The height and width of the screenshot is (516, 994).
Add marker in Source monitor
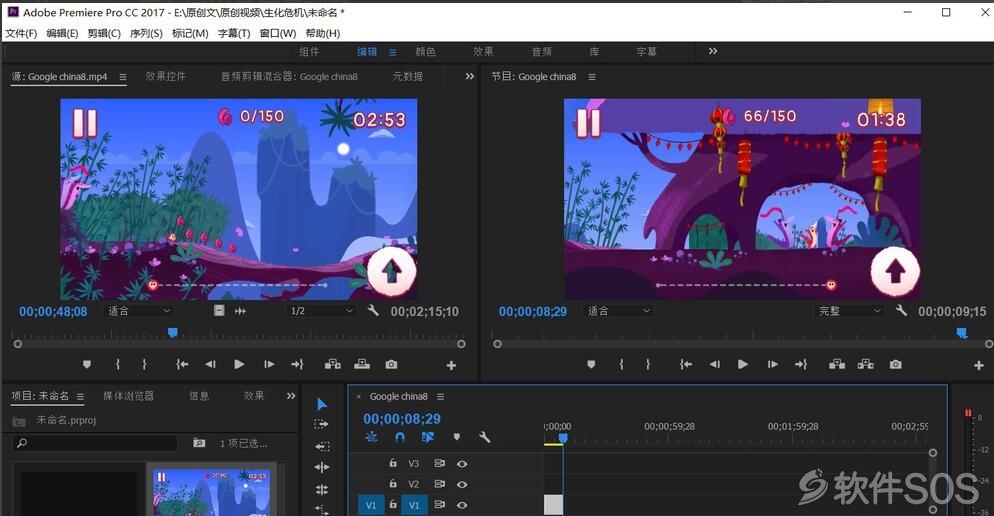click(87, 364)
